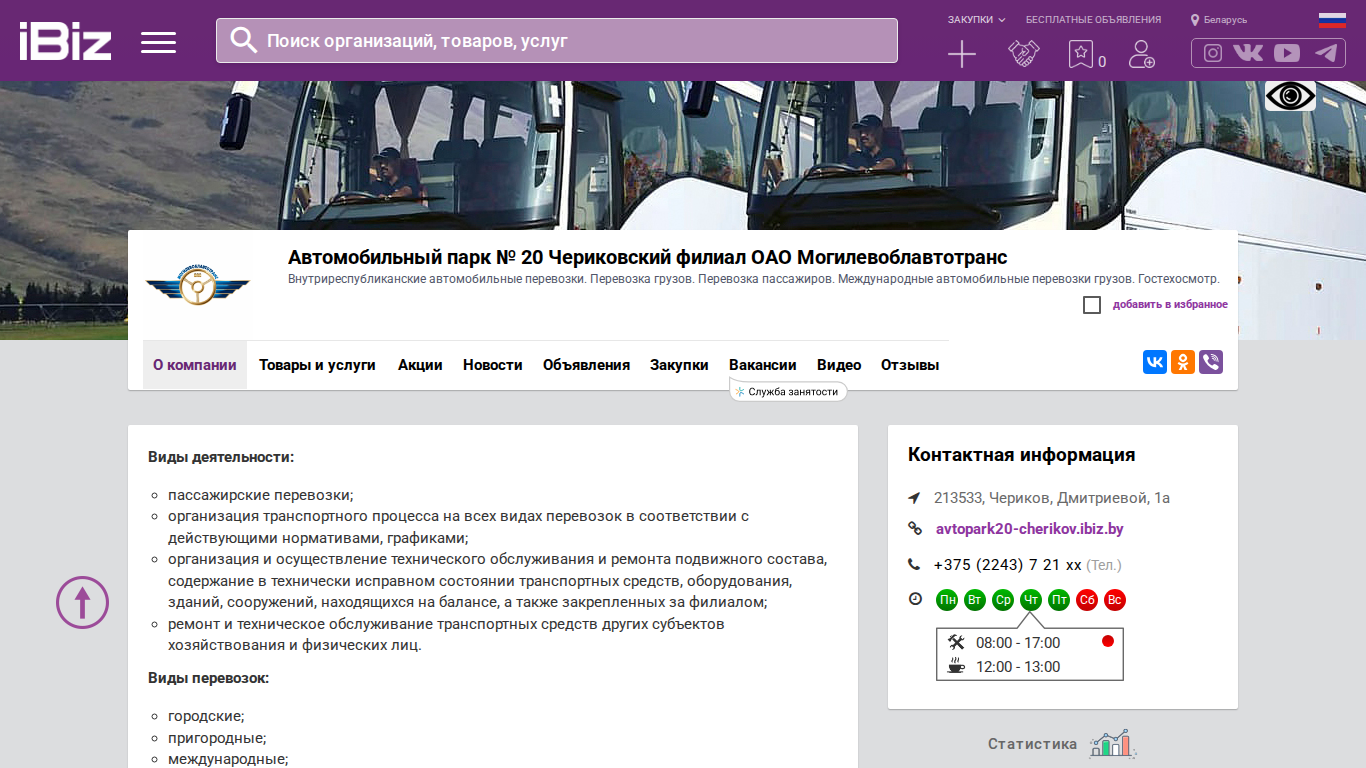Click the 'городские;' list item
The image size is (1366, 768).
(206, 716)
